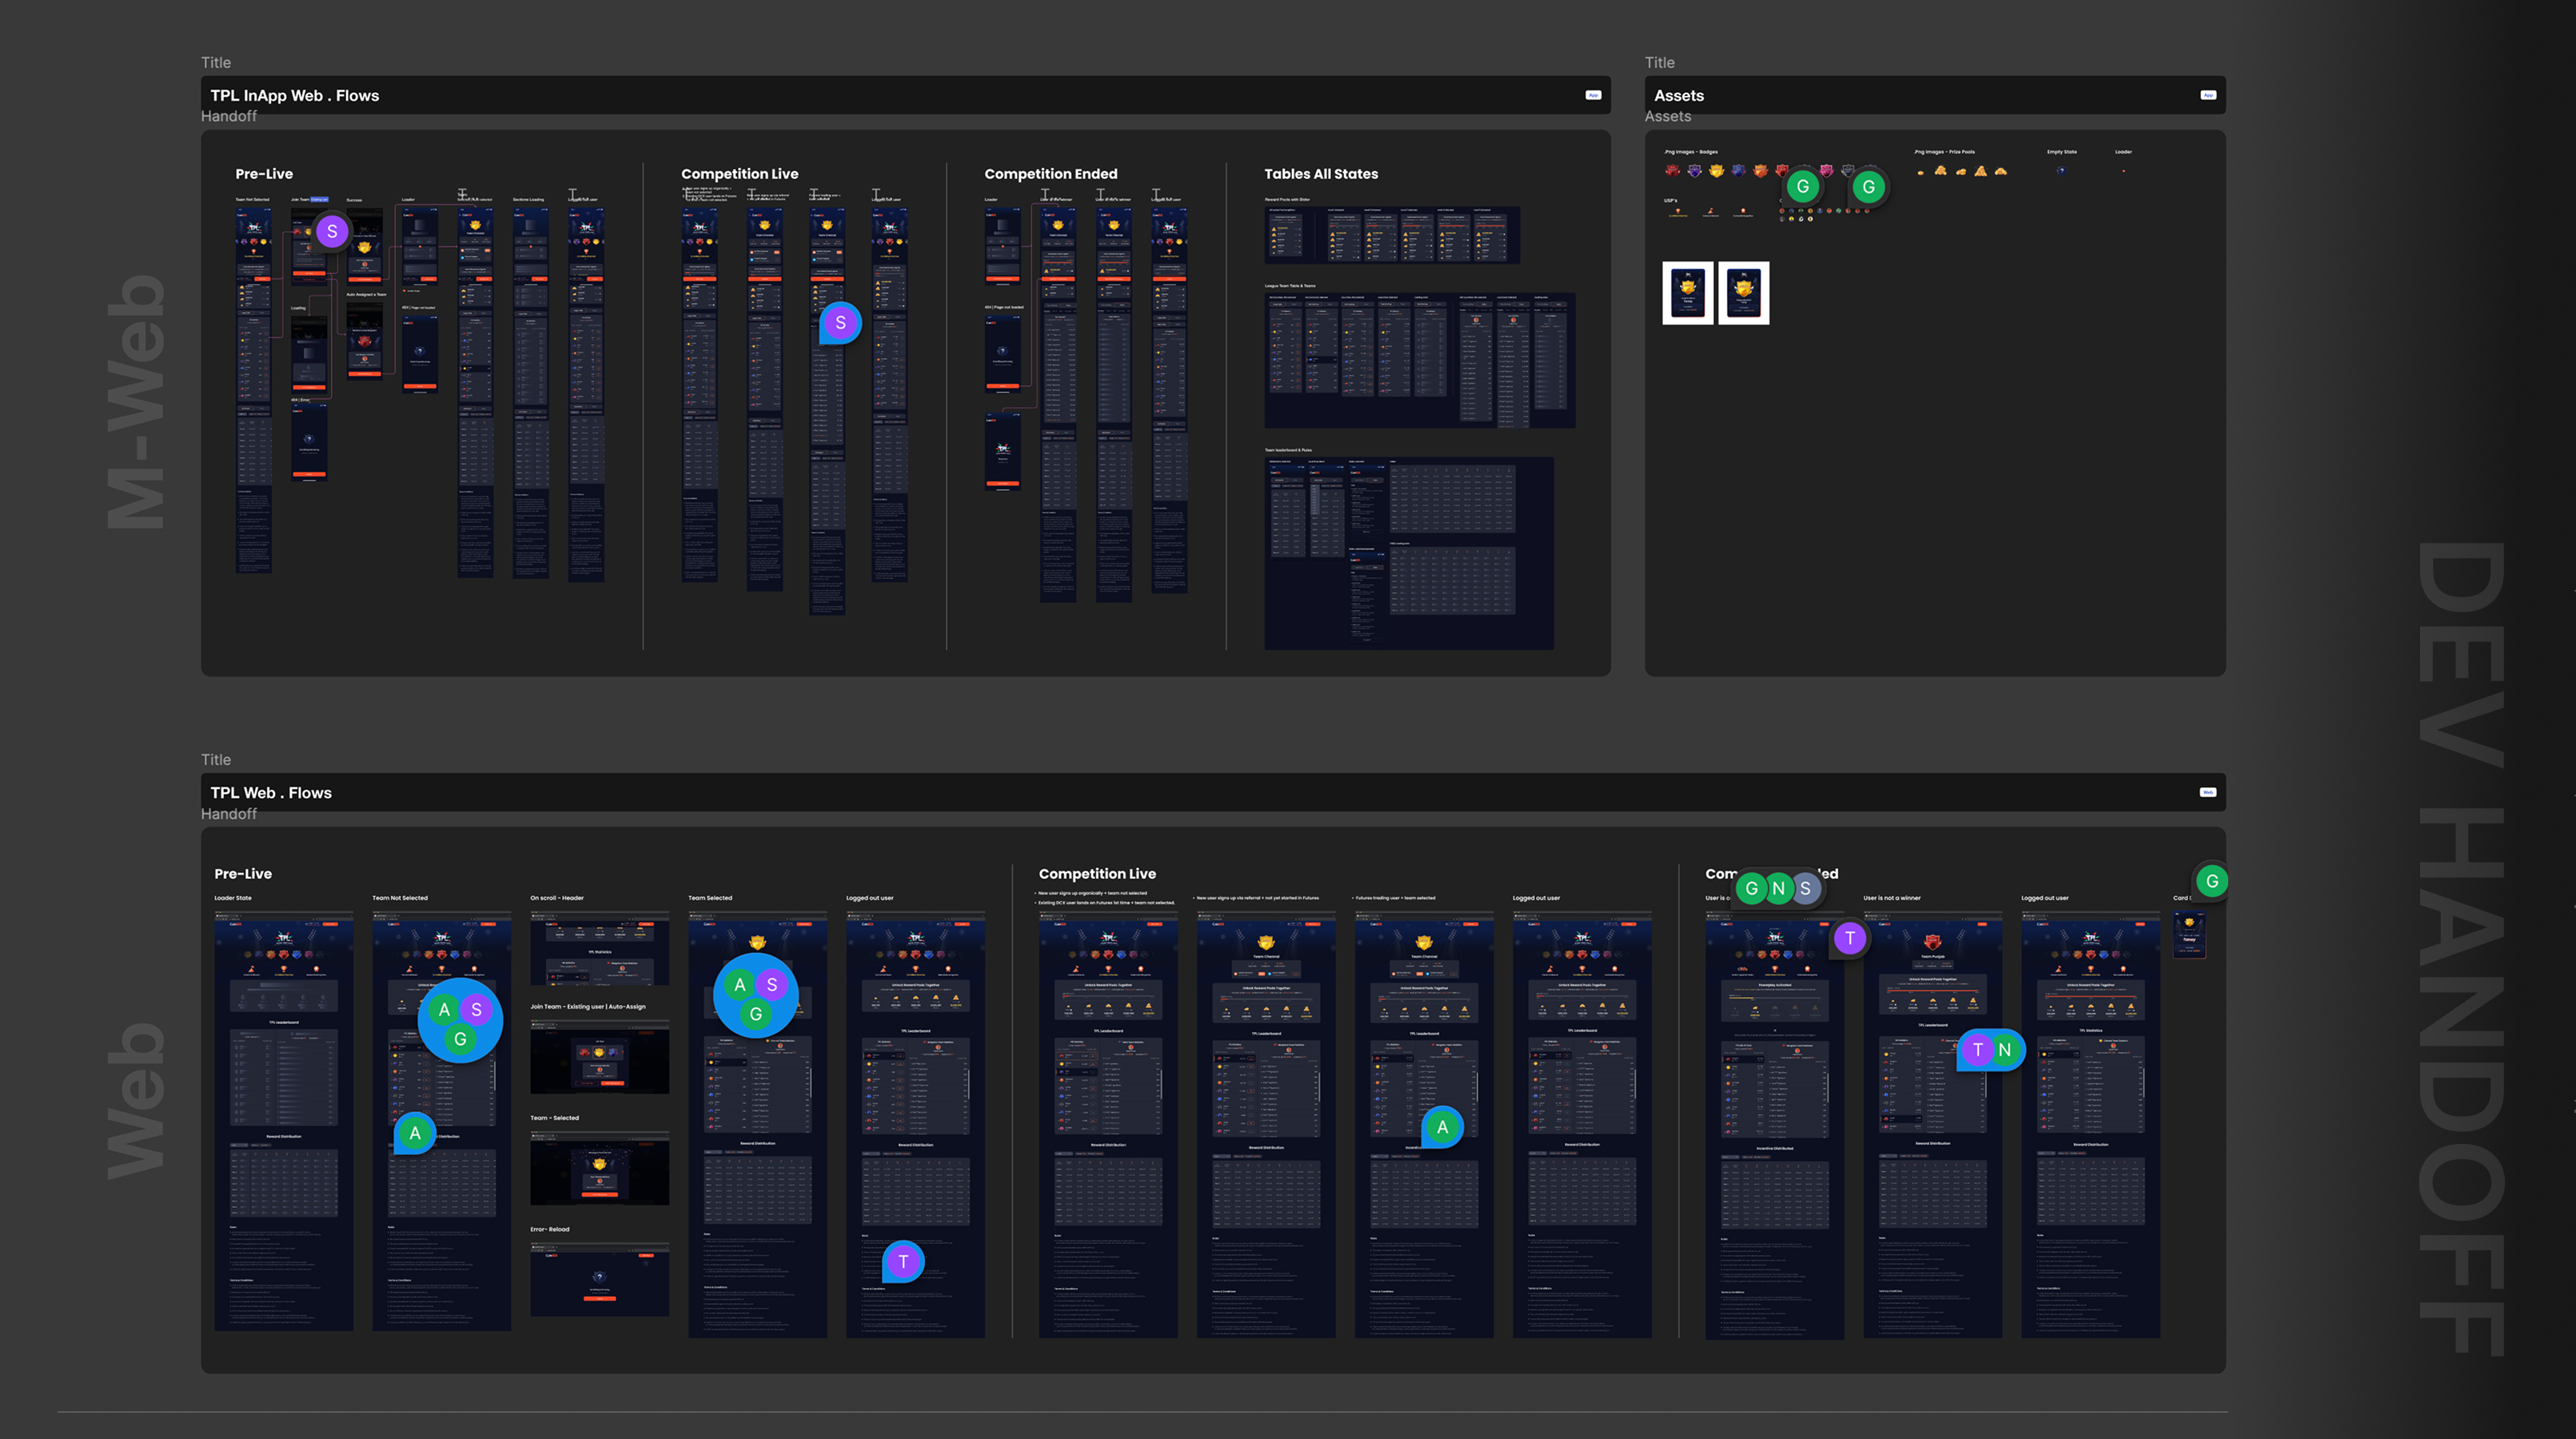Select the Loader State frame in Web Pre-Live
This screenshot has height=1439, width=2576.
pos(283,1120)
